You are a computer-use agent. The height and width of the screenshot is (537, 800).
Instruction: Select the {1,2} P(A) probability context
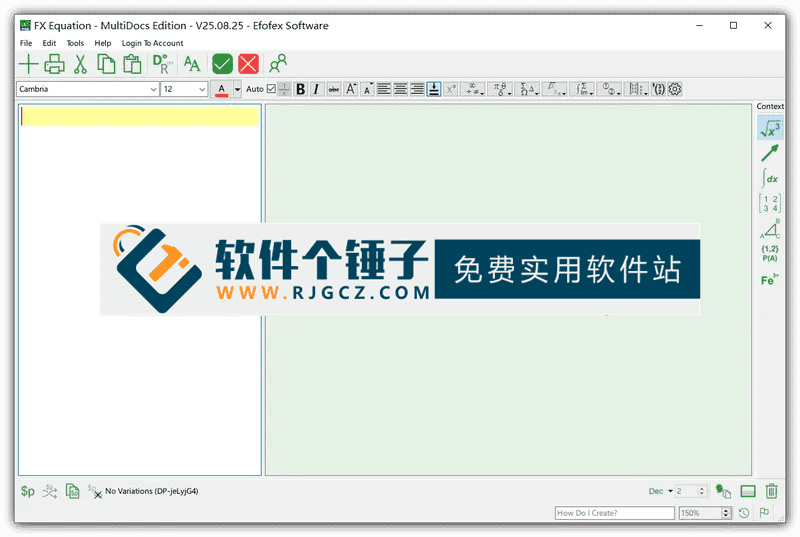770,253
